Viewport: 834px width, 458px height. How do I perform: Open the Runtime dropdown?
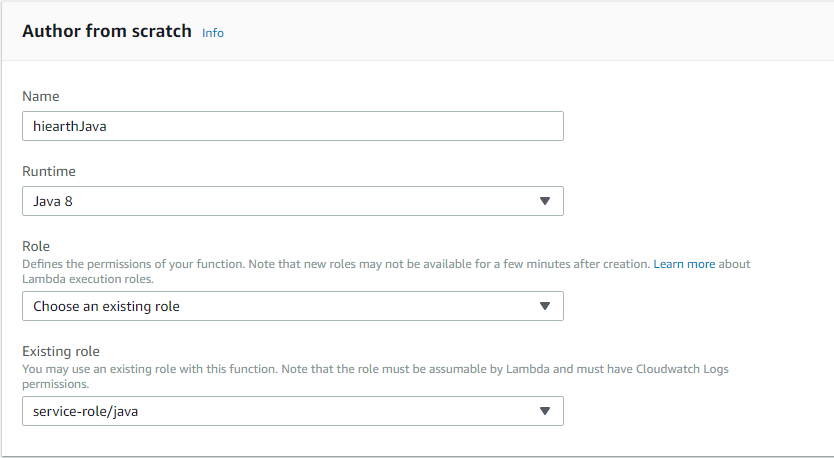pos(292,201)
